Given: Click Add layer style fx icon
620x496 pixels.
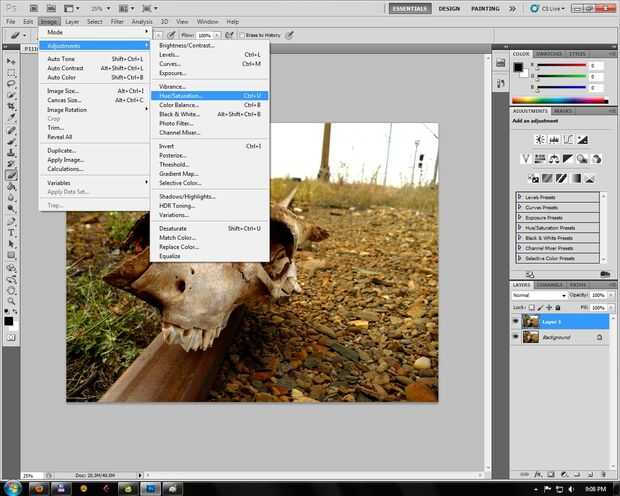Looking at the screenshot, I should pos(538,474).
